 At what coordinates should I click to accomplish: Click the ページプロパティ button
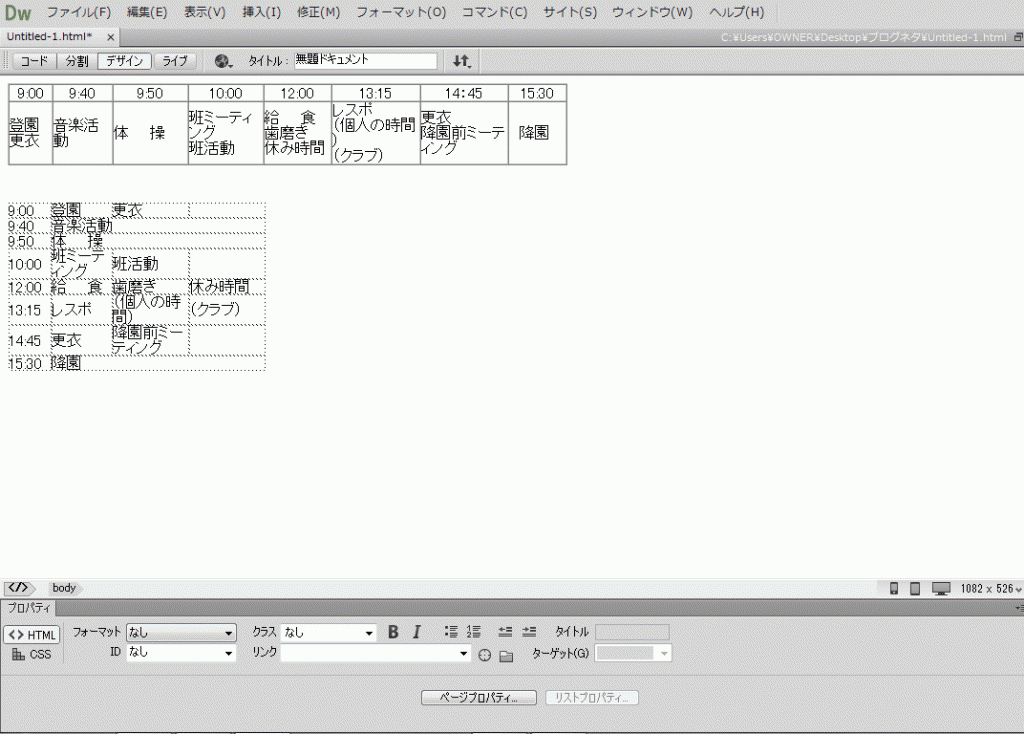[479, 697]
